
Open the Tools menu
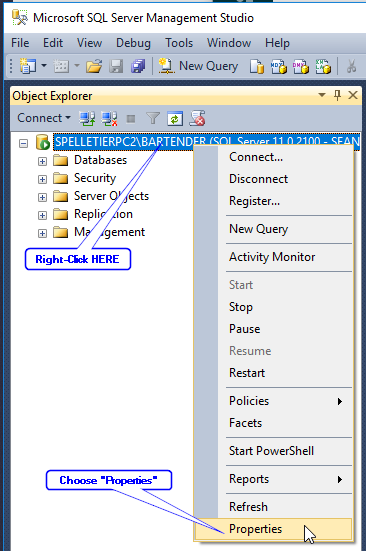click(x=179, y=43)
